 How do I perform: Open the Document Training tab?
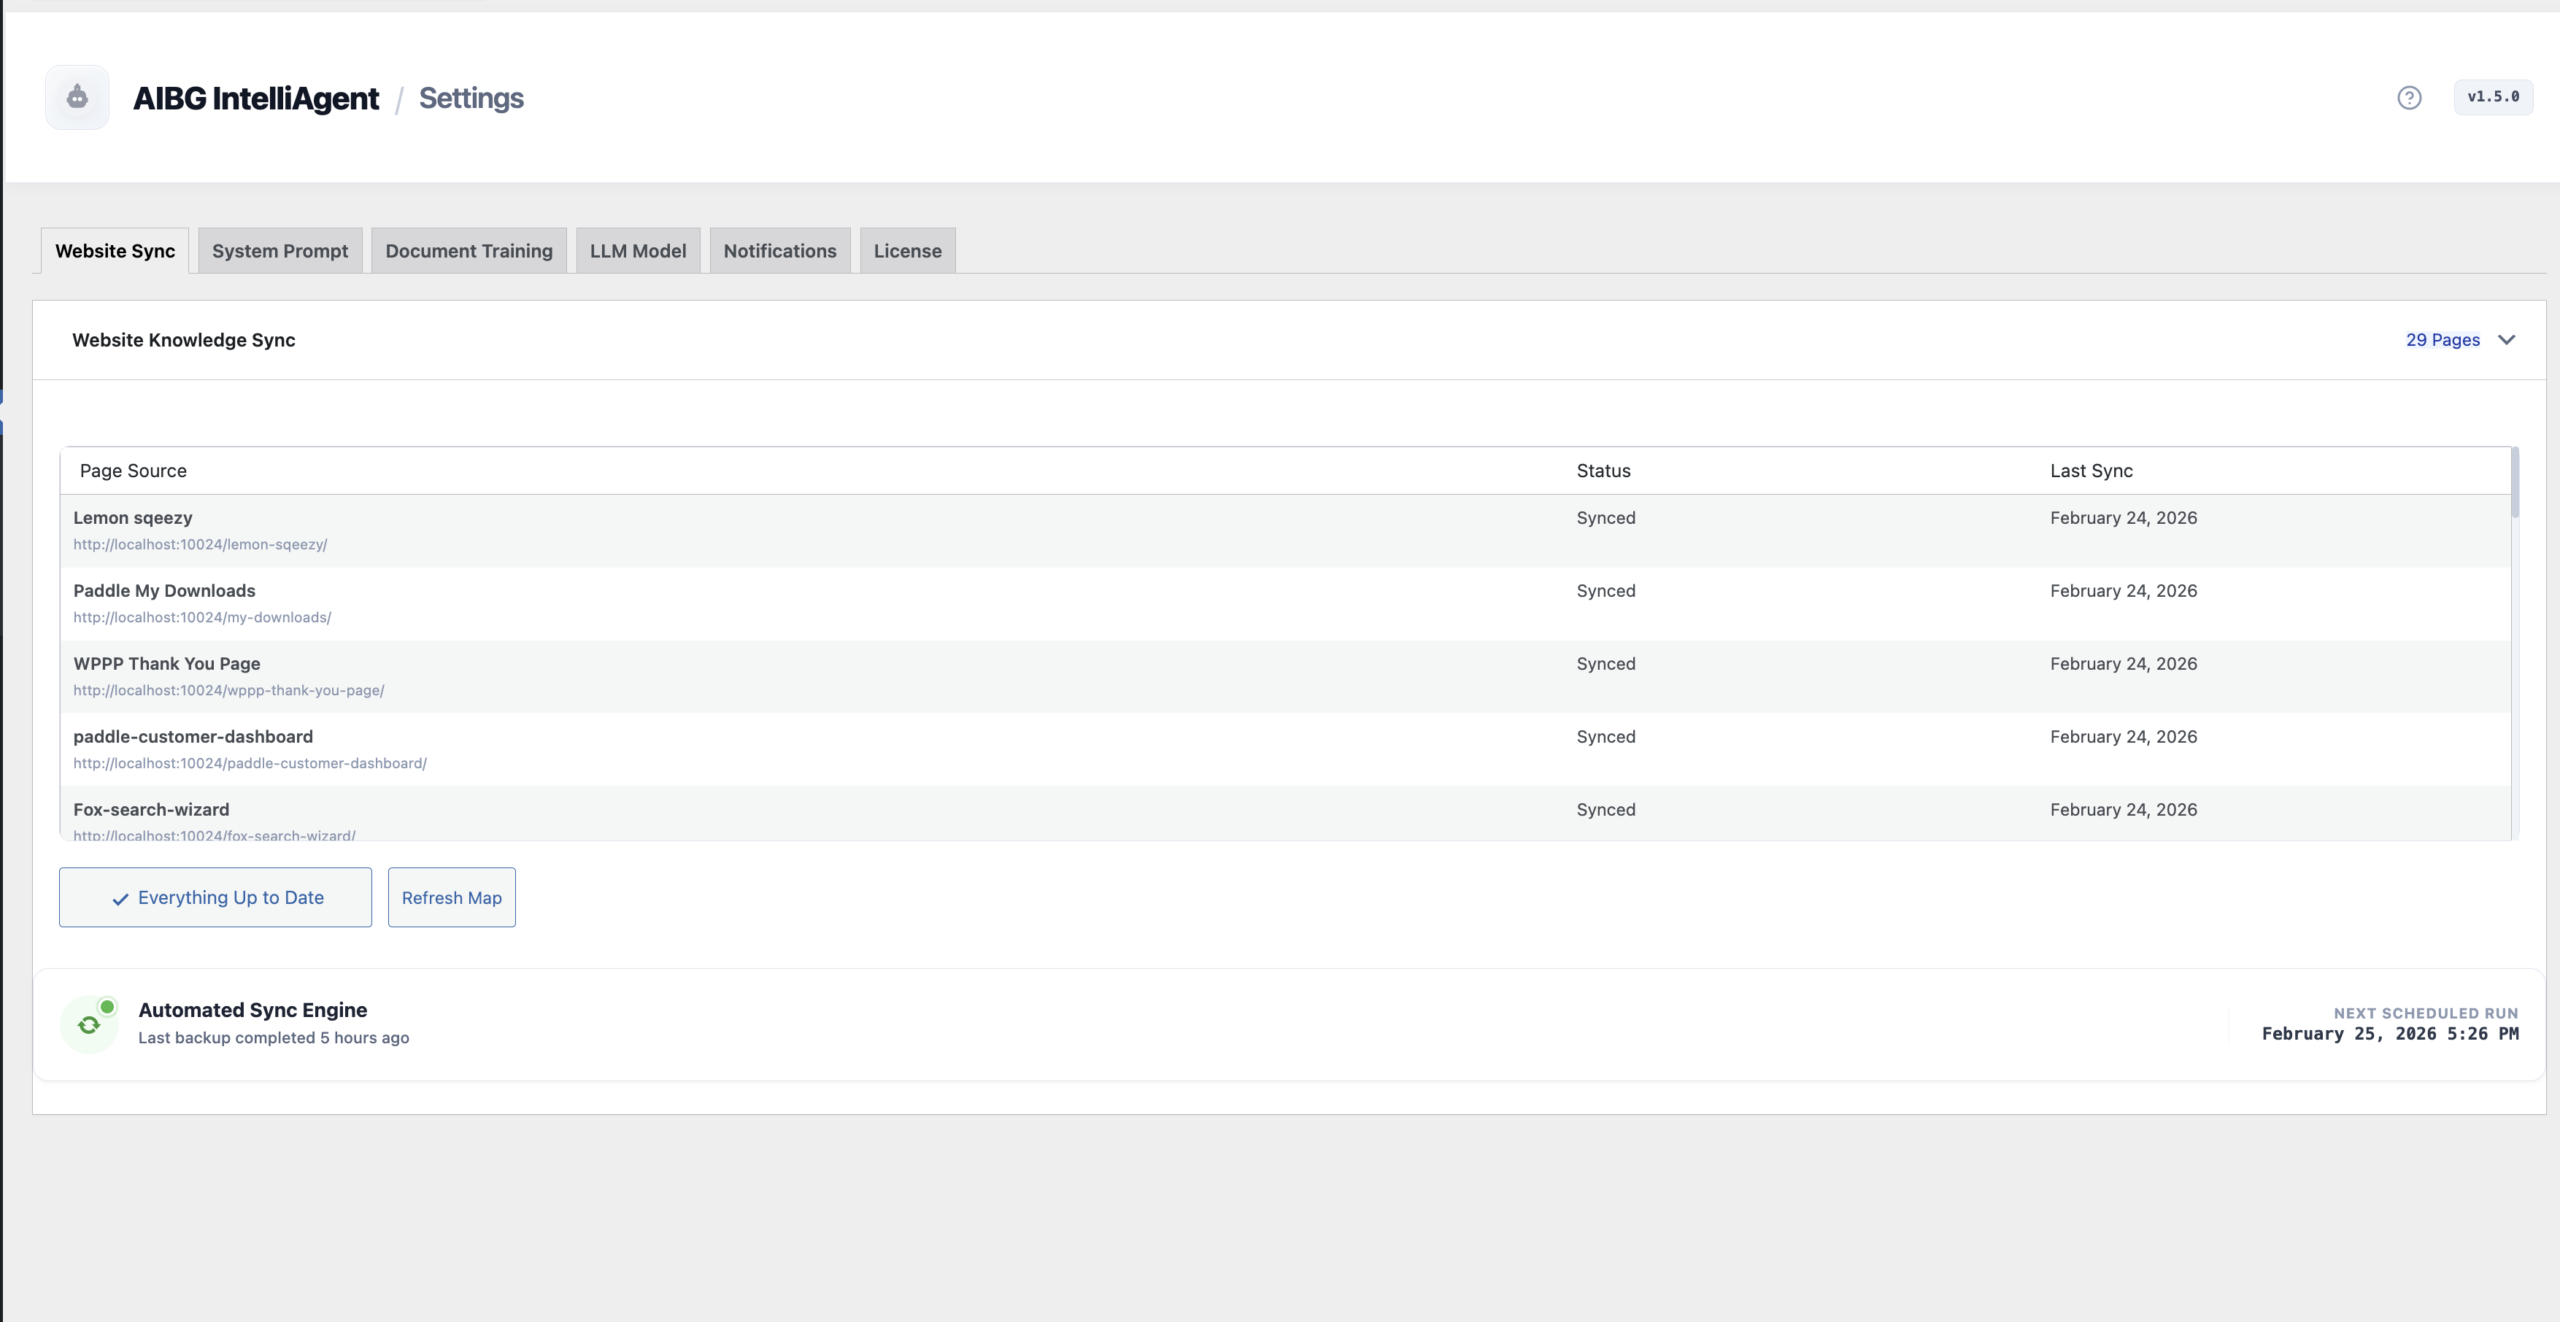(x=468, y=250)
